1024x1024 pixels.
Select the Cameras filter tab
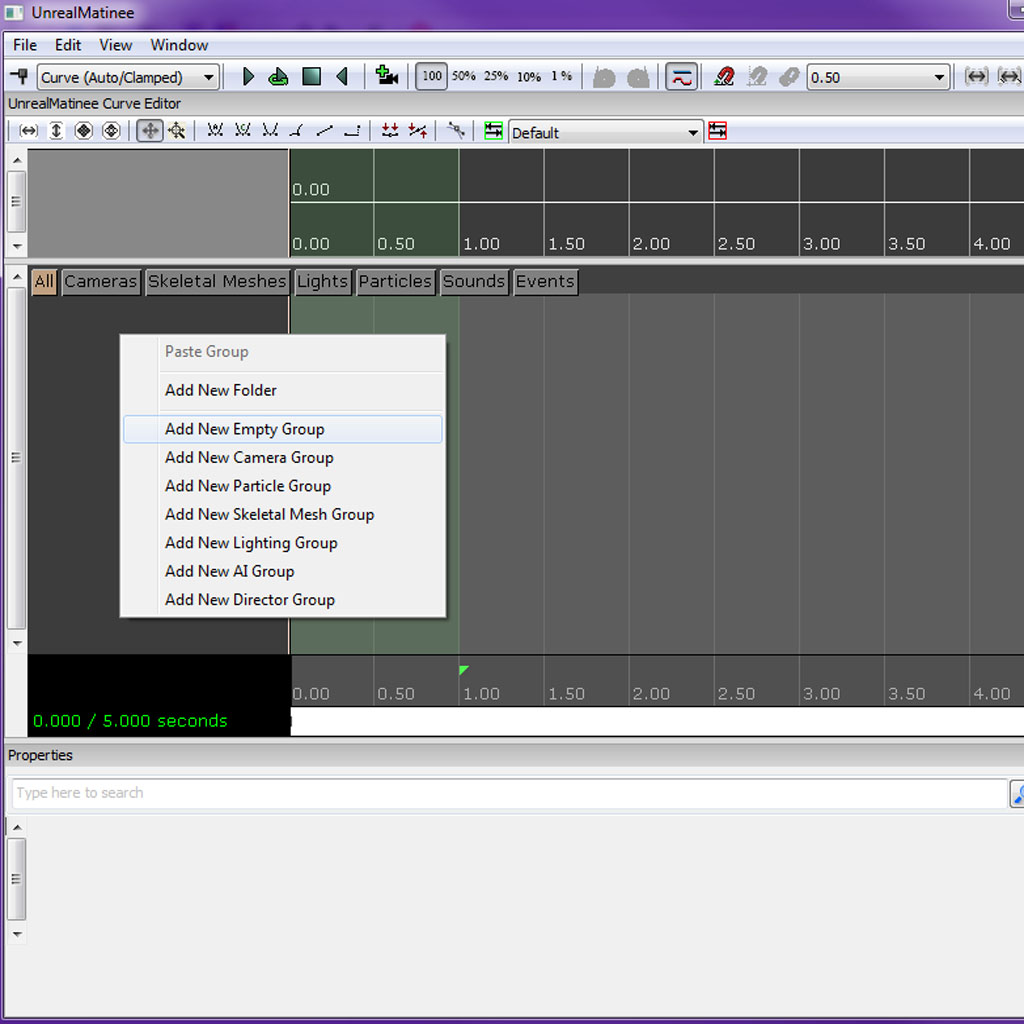pos(101,281)
